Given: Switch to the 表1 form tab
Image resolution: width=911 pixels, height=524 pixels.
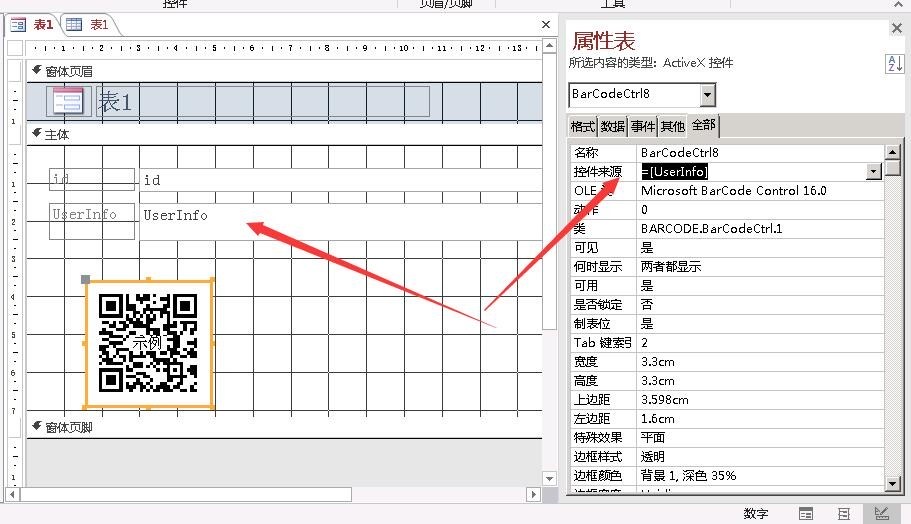Looking at the screenshot, I should [x=33, y=24].
